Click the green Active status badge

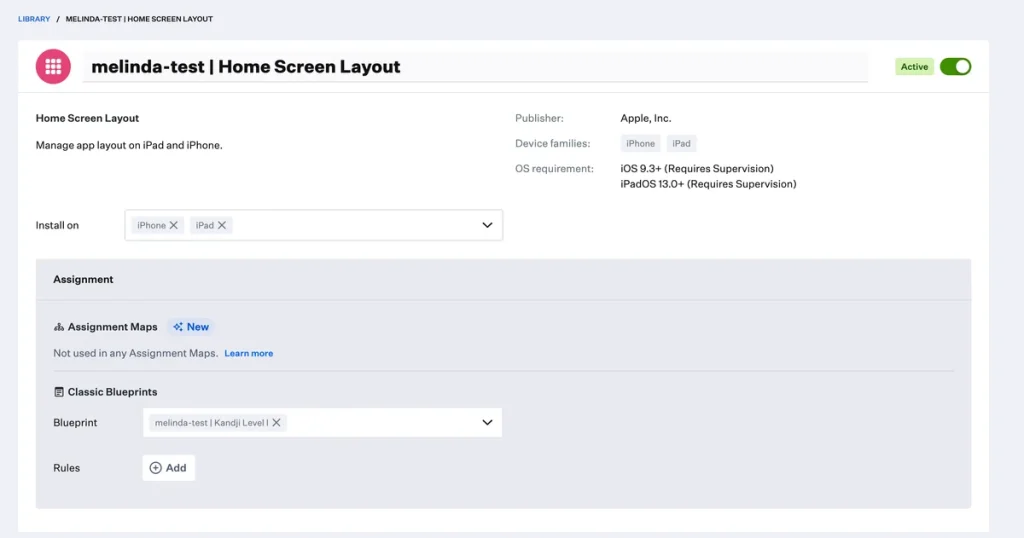914,67
